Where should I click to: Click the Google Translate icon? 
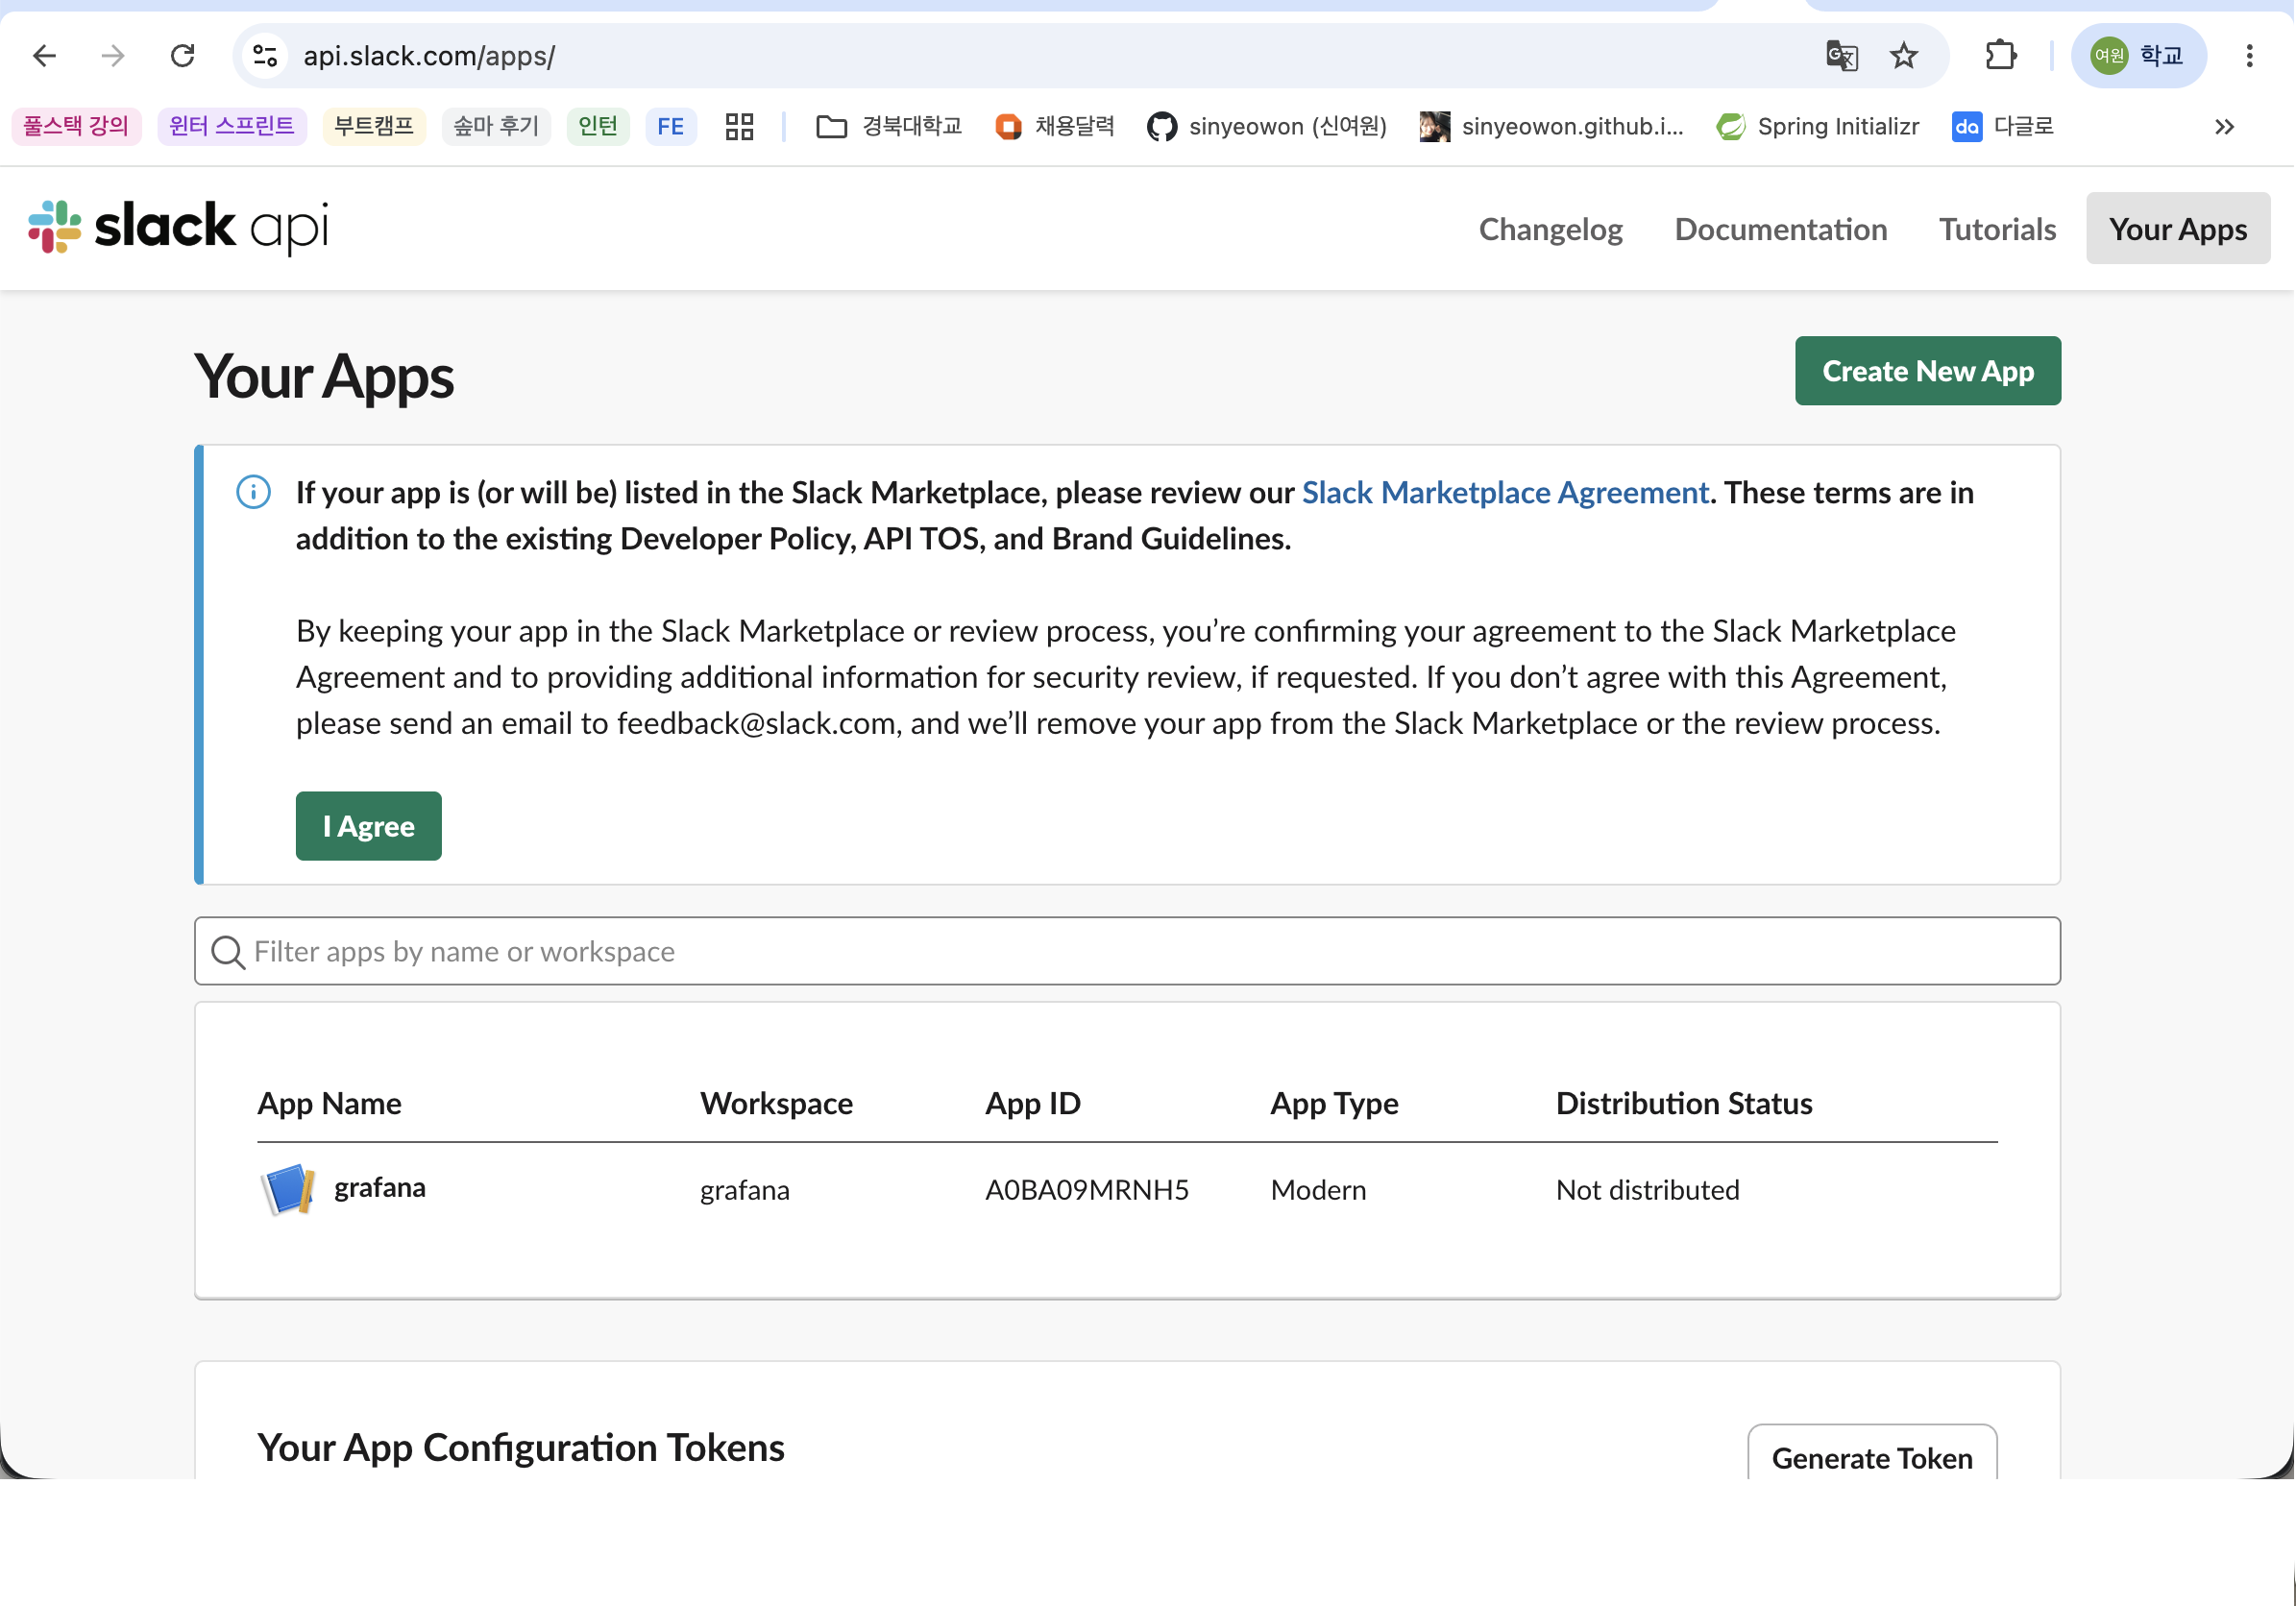pos(1841,56)
